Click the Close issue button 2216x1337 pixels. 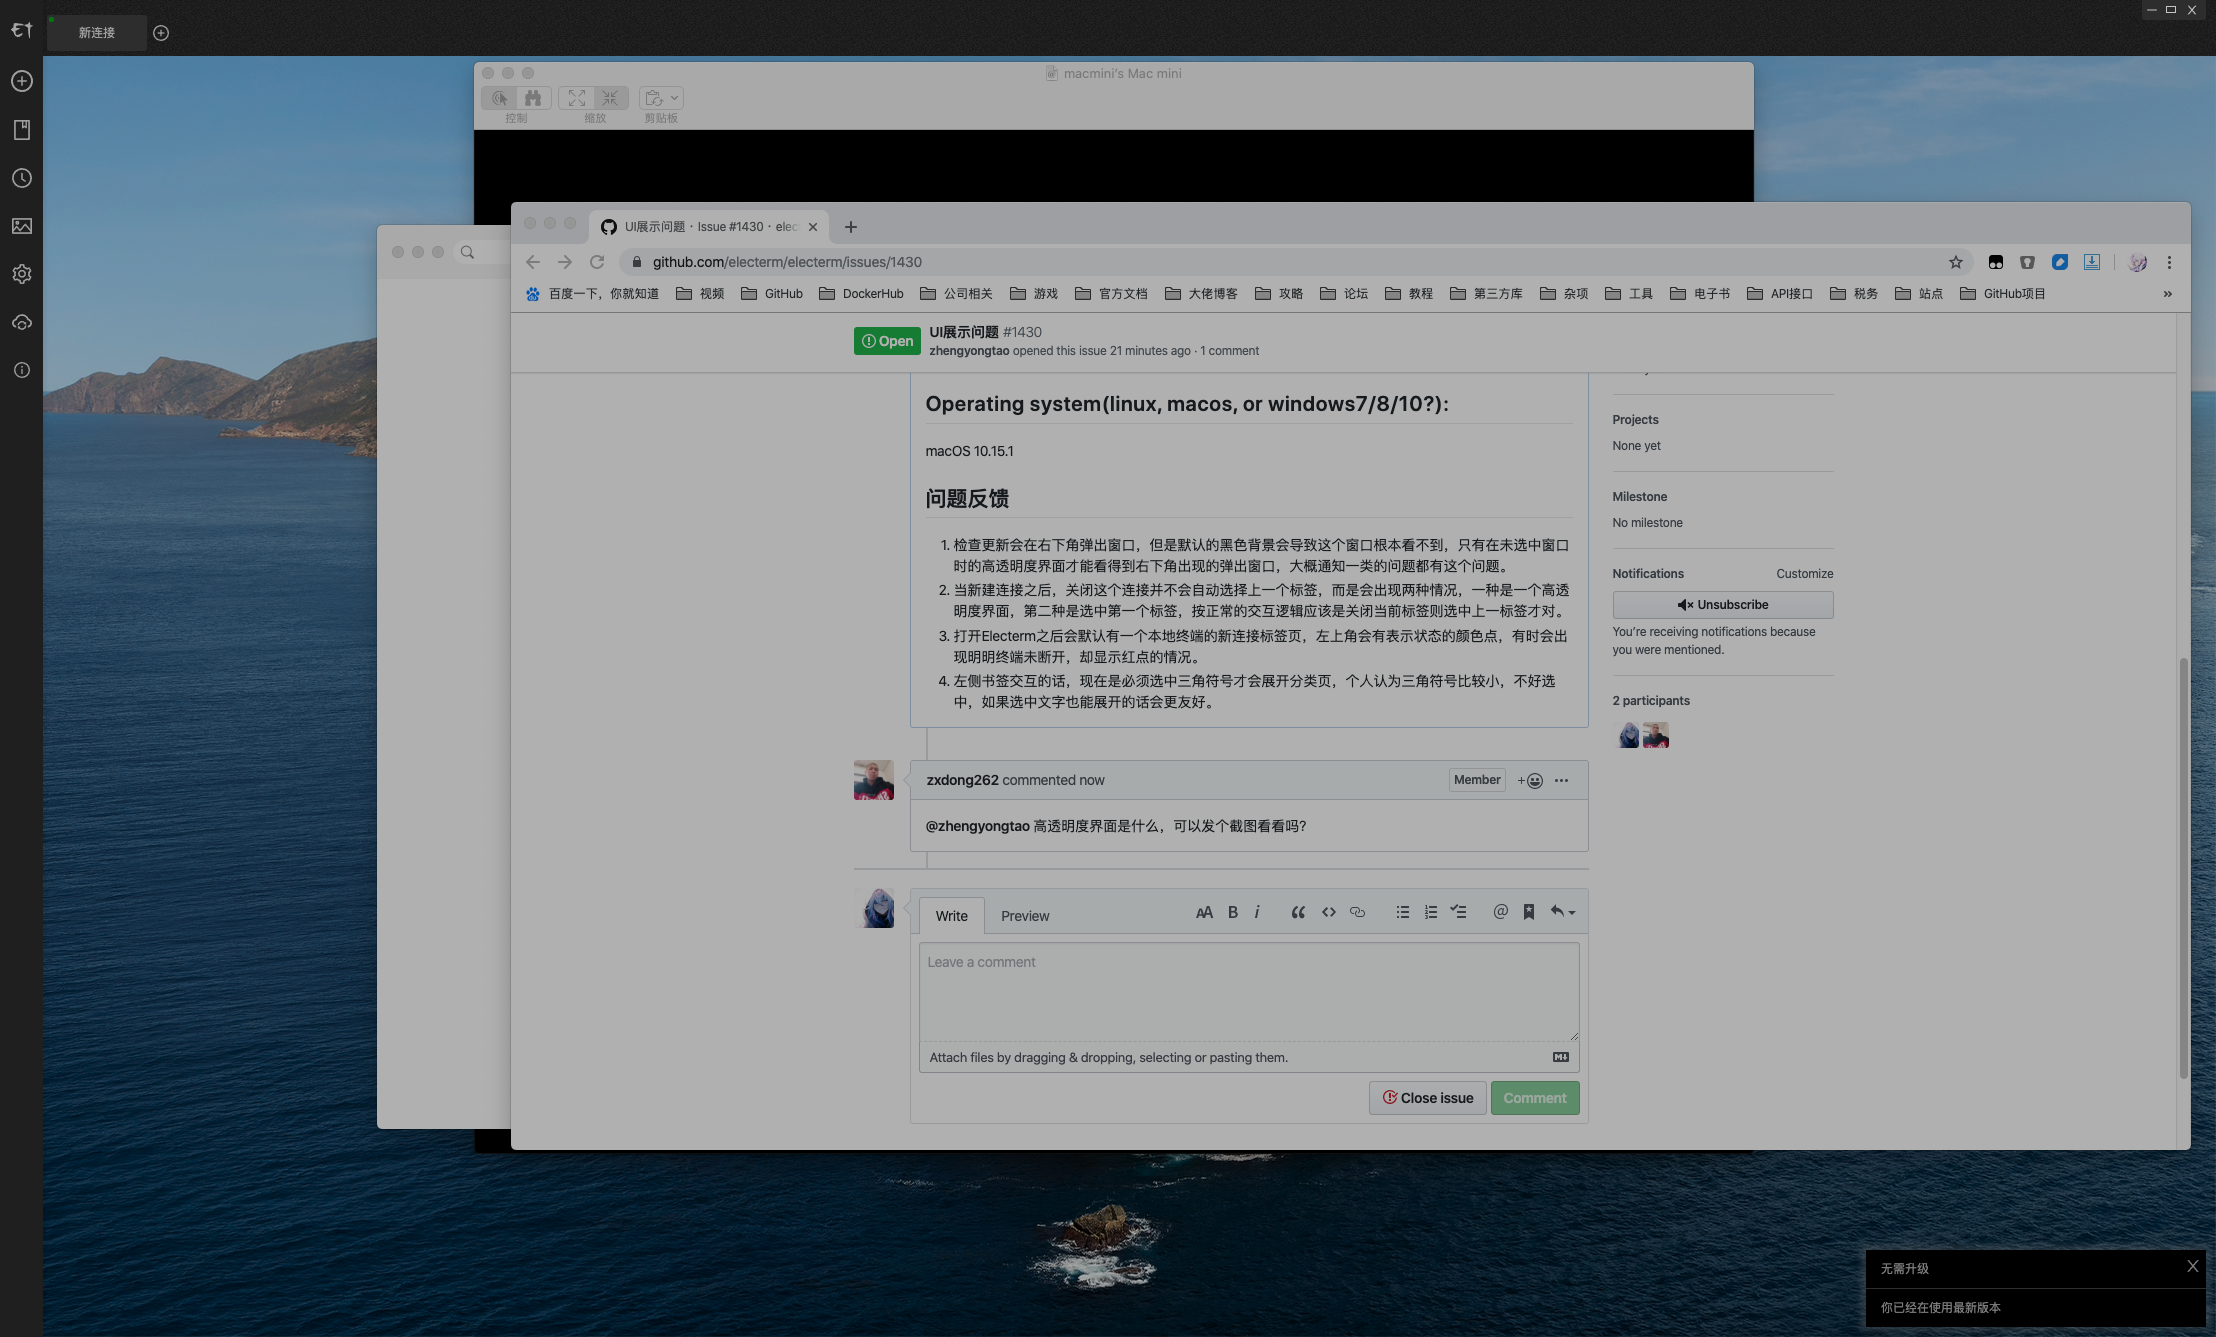click(1427, 1098)
